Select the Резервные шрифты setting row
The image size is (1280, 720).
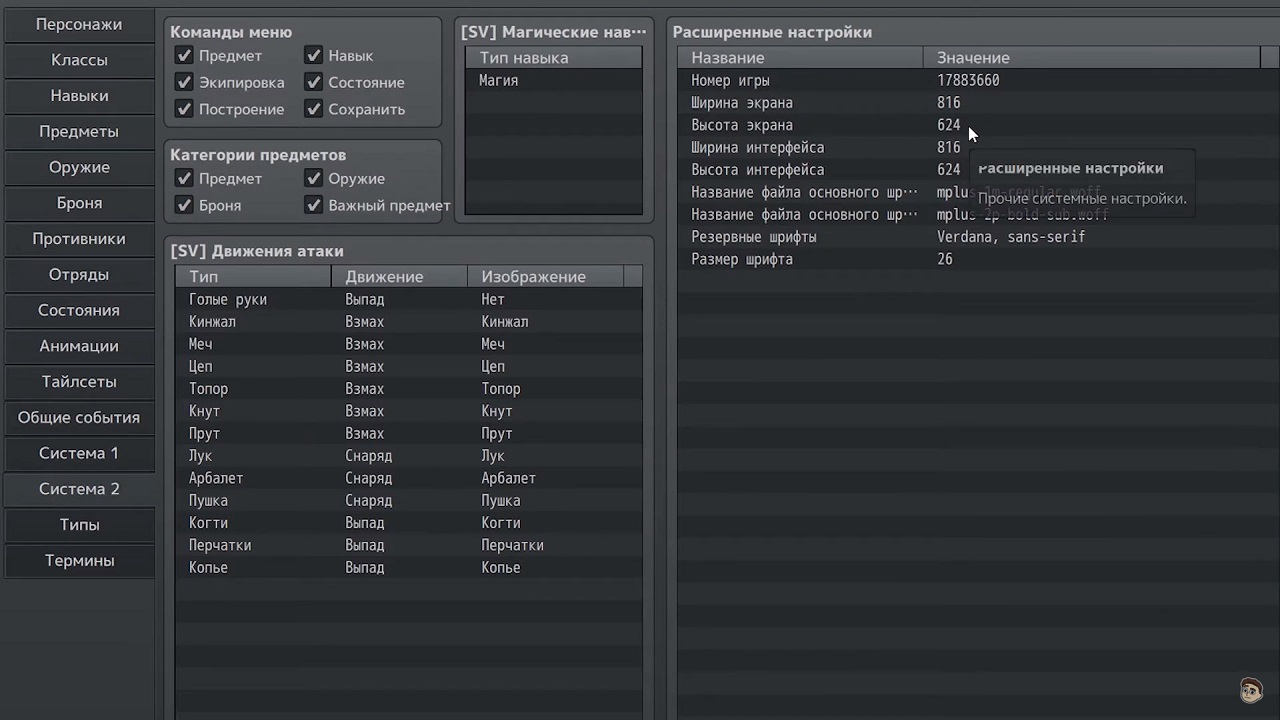968,237
